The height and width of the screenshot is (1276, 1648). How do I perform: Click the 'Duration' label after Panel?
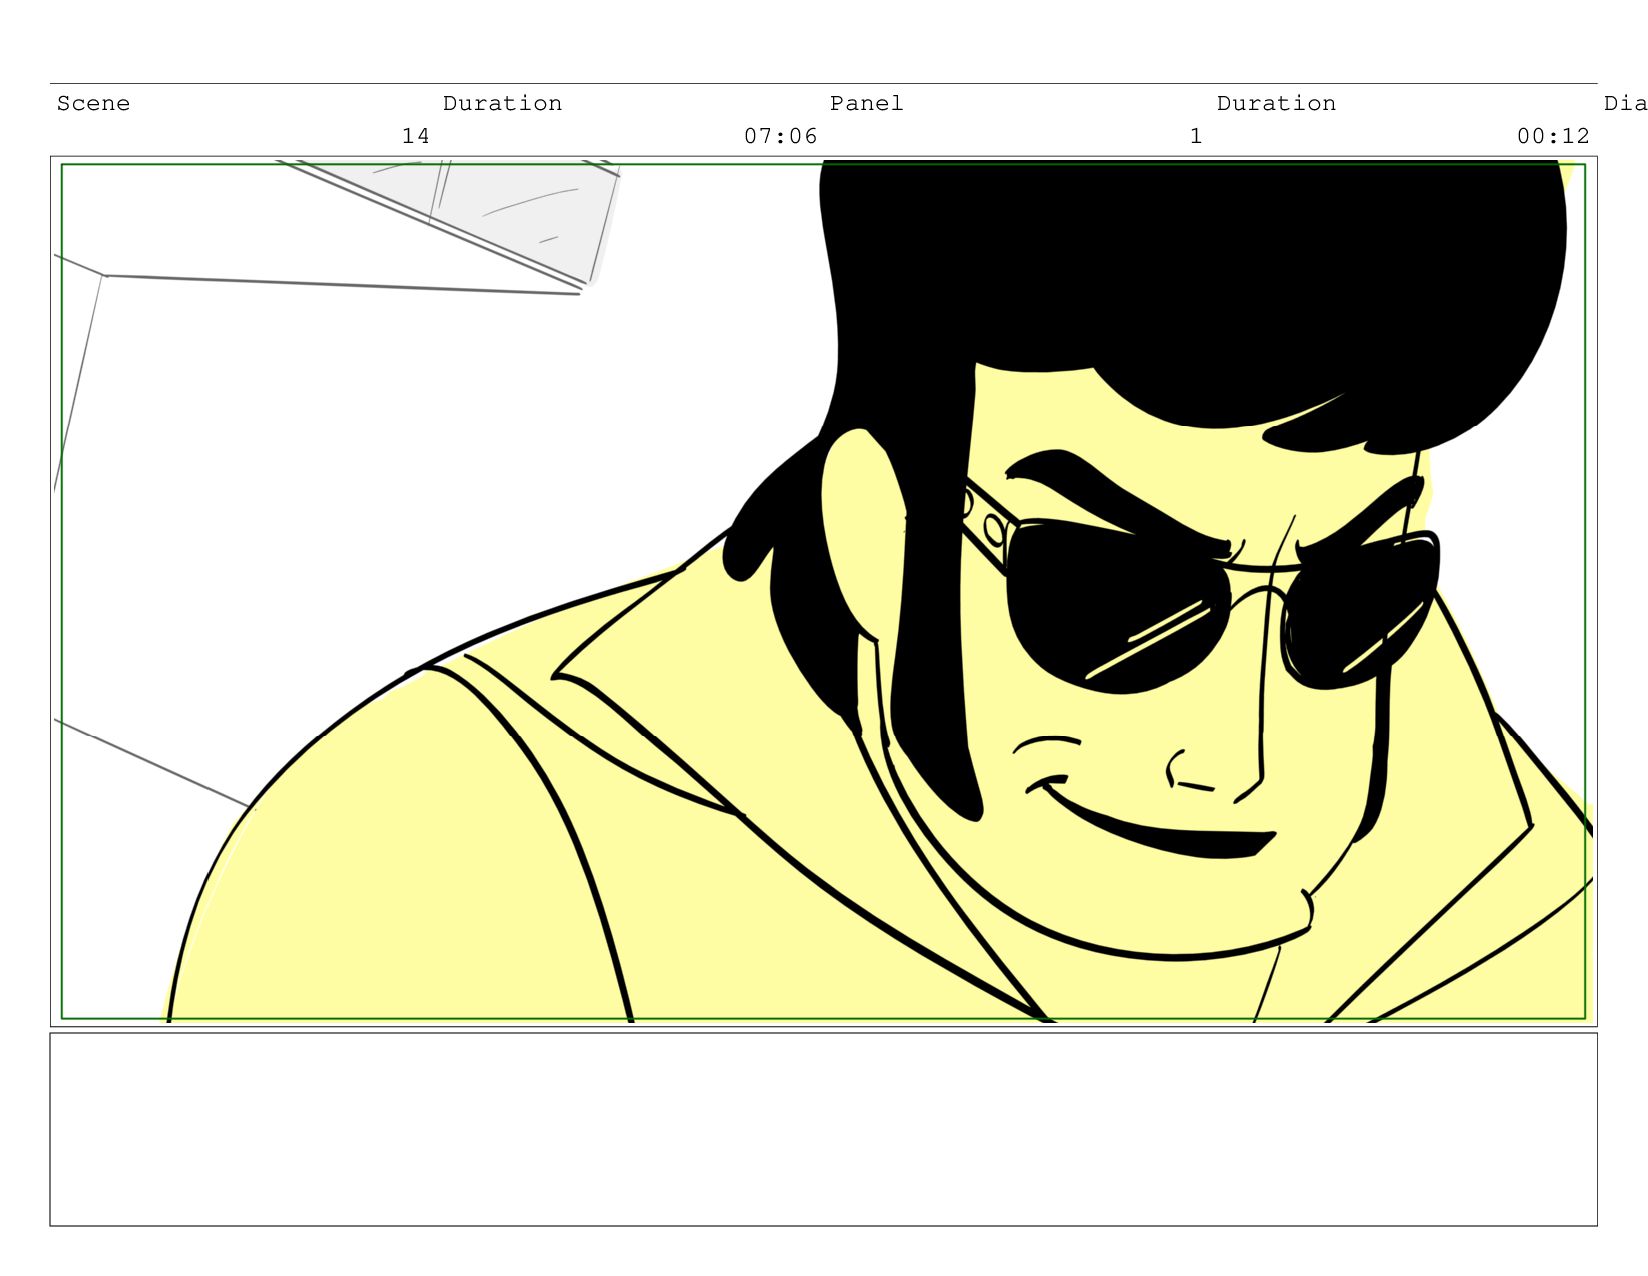click(1276, 103)
